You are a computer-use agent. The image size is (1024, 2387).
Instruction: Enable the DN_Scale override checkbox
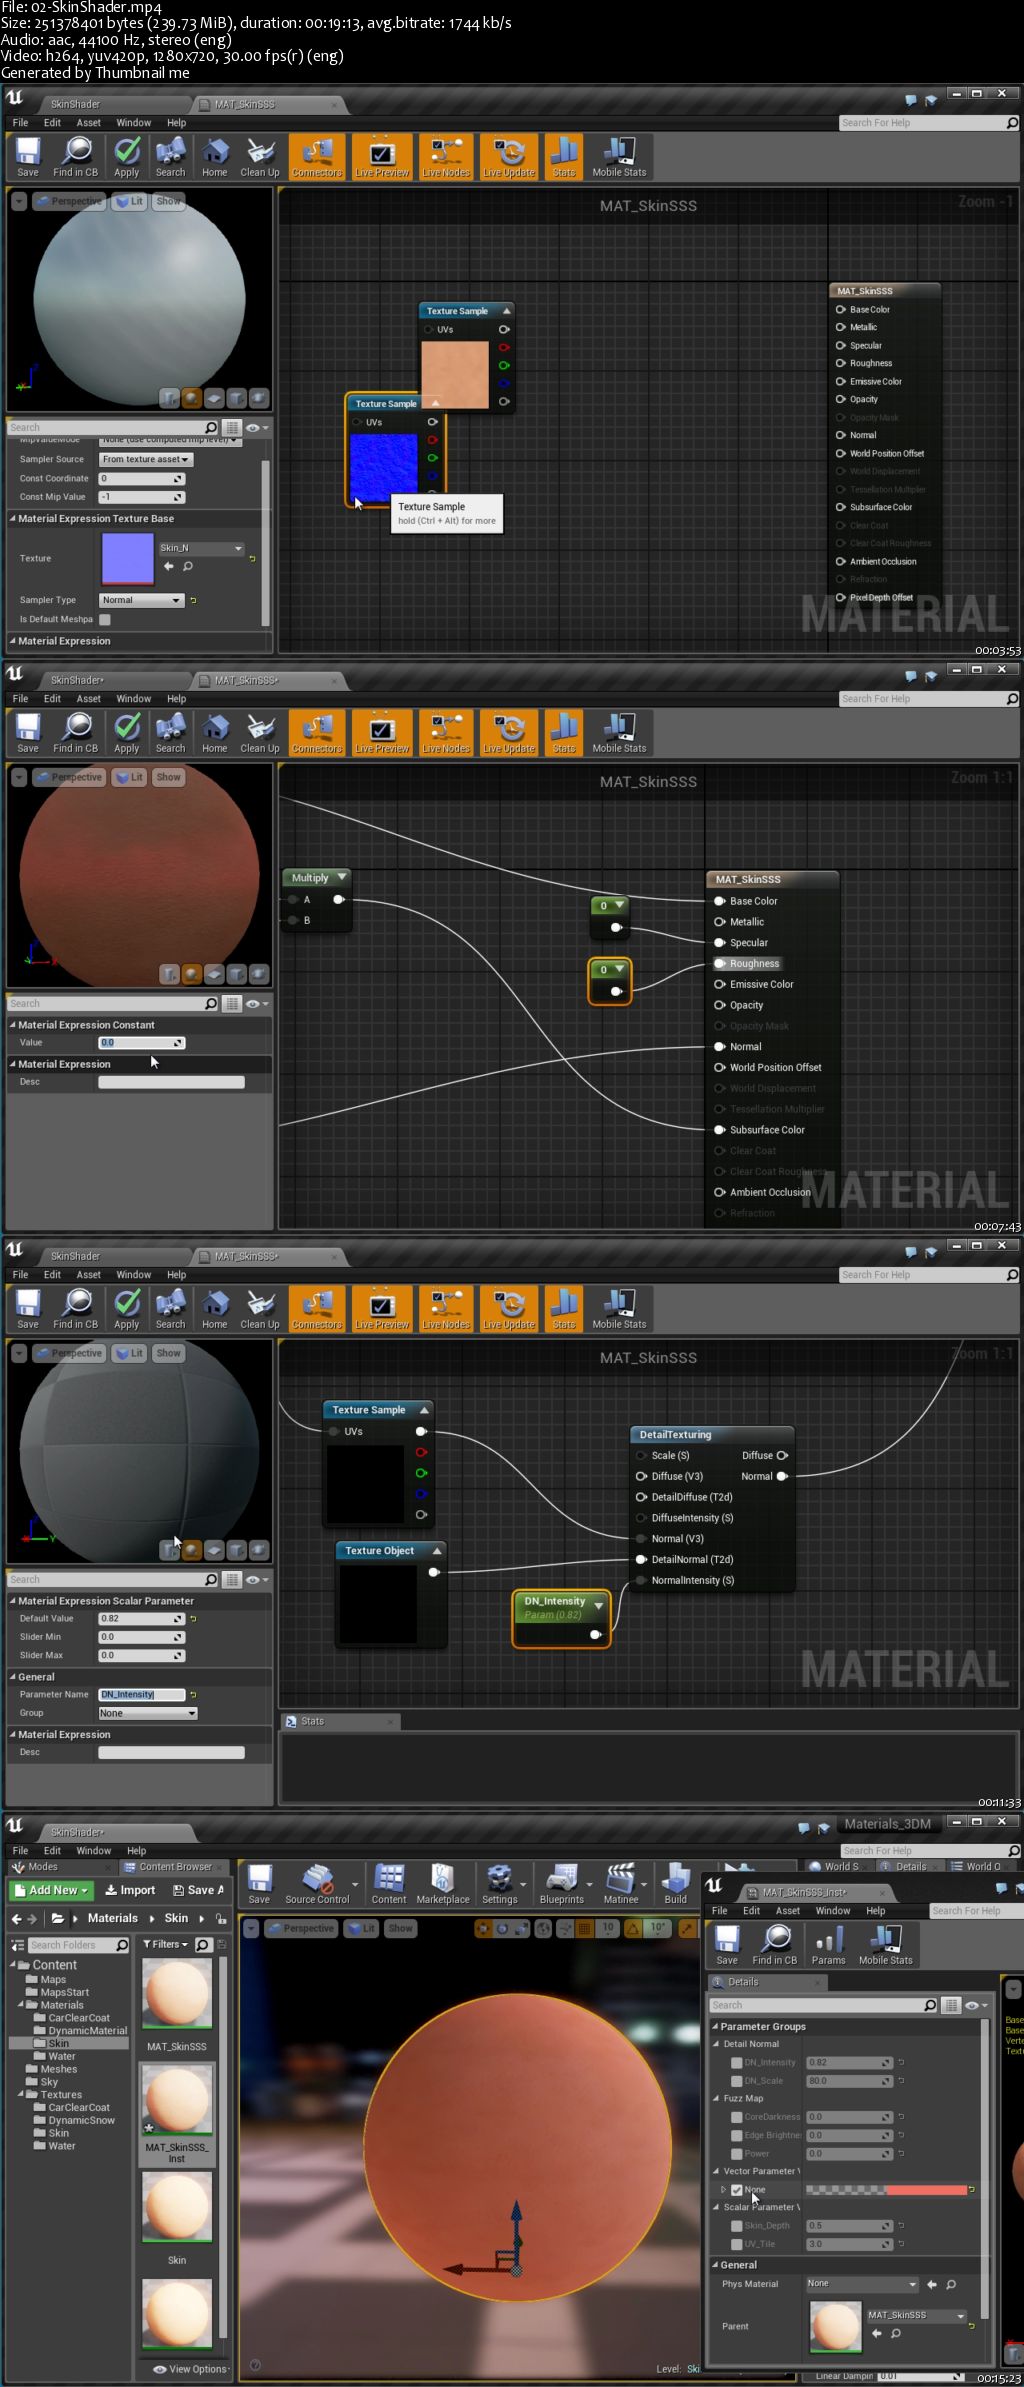(x=736, y=2081)
